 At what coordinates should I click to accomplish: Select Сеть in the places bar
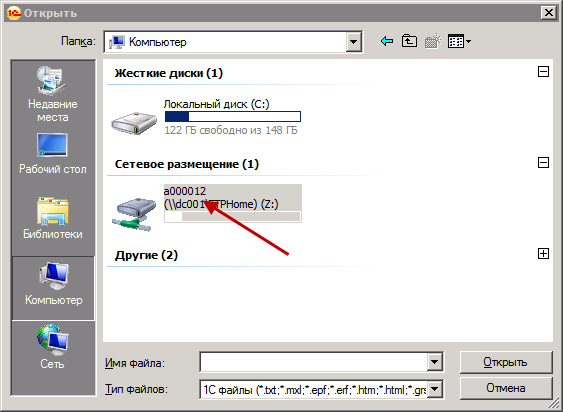coord(52,347)
